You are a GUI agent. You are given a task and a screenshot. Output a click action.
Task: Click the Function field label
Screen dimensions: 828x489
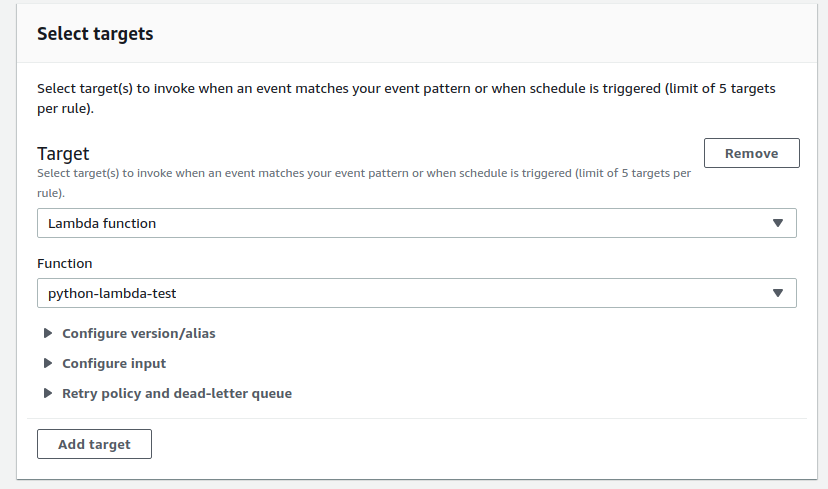coord(64,263)
